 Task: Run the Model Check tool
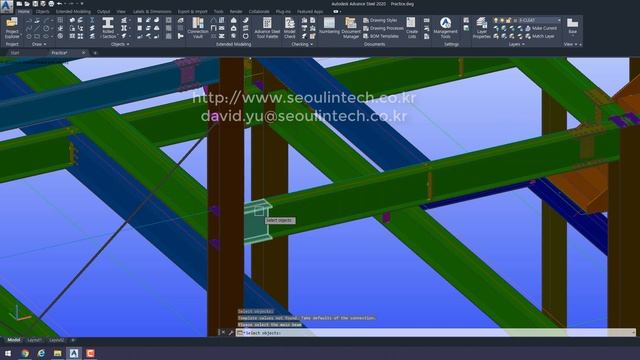[x=289, y=28]
